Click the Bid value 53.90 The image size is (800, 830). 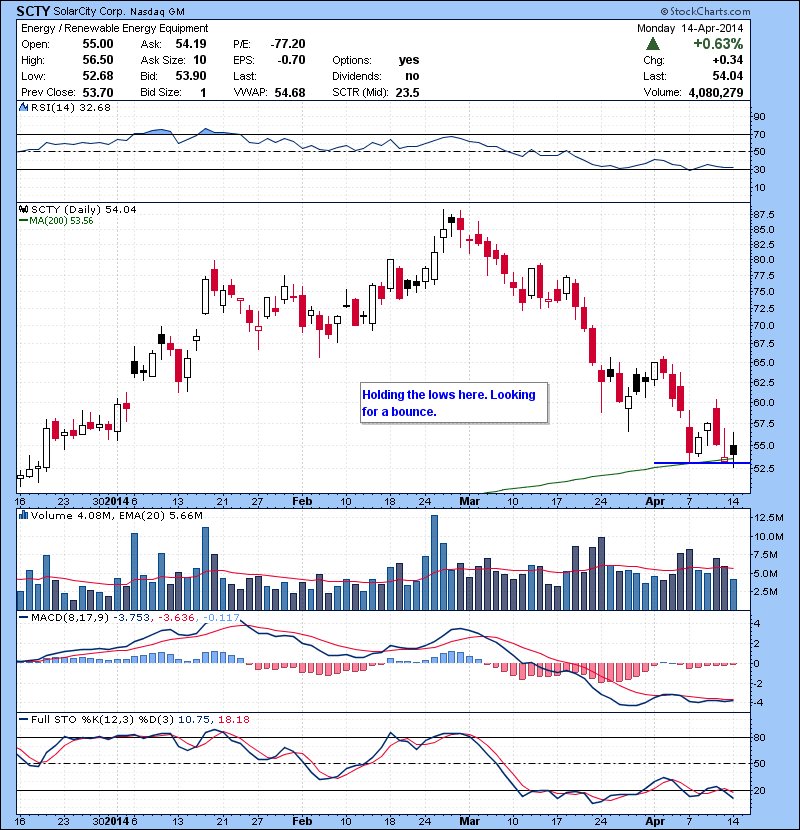pyautogui.click(x=191, y=76)
